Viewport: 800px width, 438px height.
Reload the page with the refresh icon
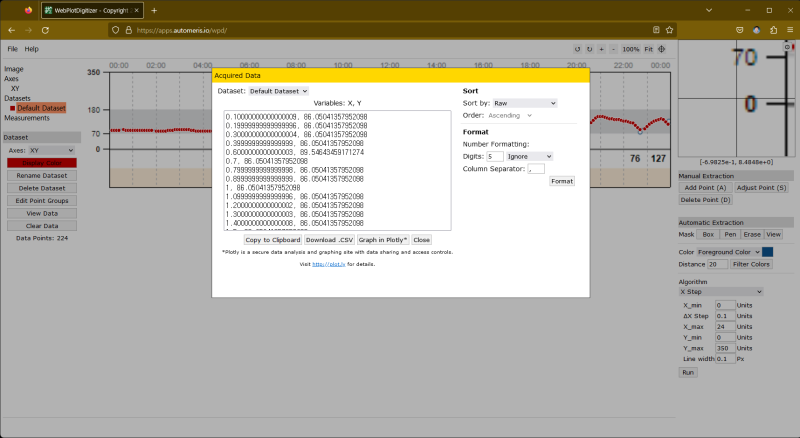pyautogui.click(x=45, y=30)
